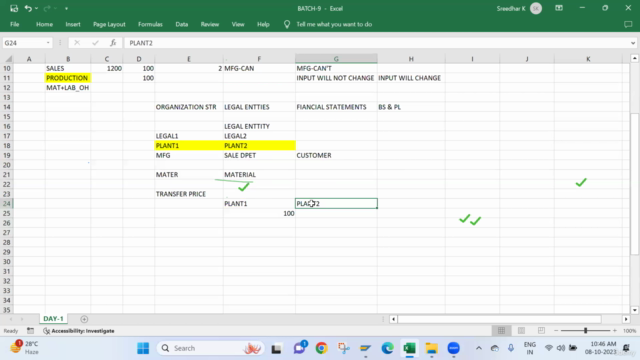The image size is (640, 360).
Task: Open Ribbon Display Options icon
Action: pyautogui.click(x=559, y=8)
